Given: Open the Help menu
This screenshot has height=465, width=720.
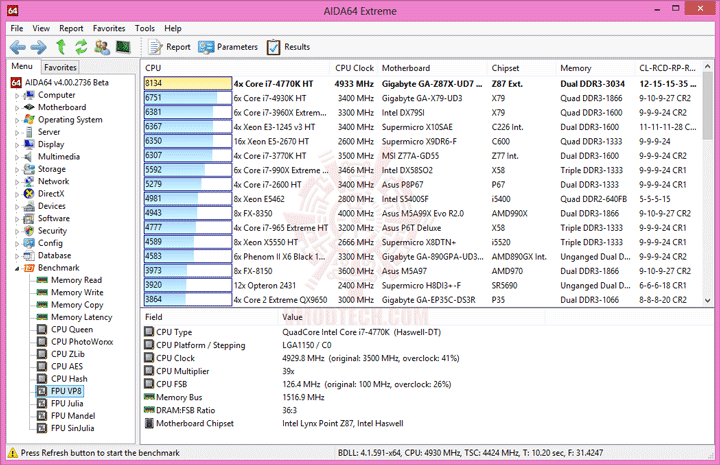Looking at the screenshot, I should point(173,28).
